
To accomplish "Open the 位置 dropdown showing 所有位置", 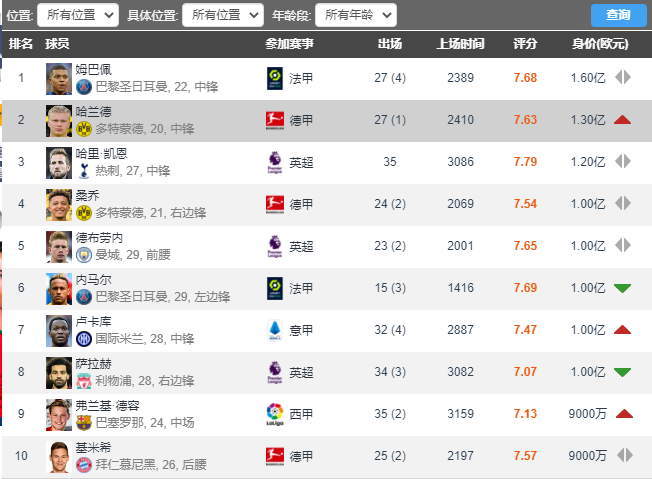I will (78, 15).
